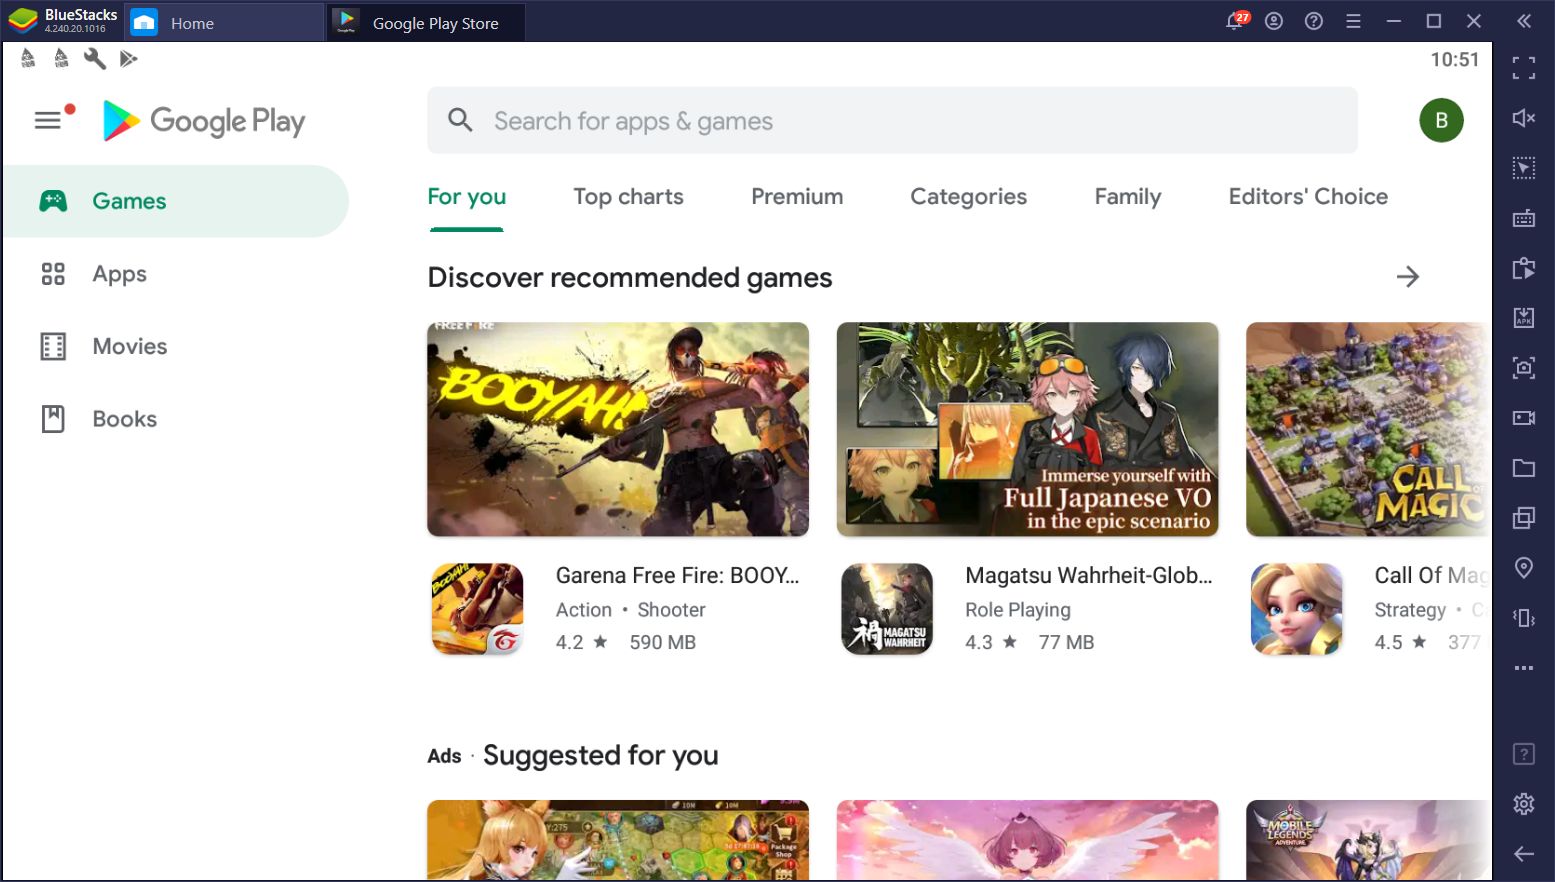Viewport: 1555px width, 882px height.
Task: Open the pink winged character ad banner
Action: [x=1027, y=840]
